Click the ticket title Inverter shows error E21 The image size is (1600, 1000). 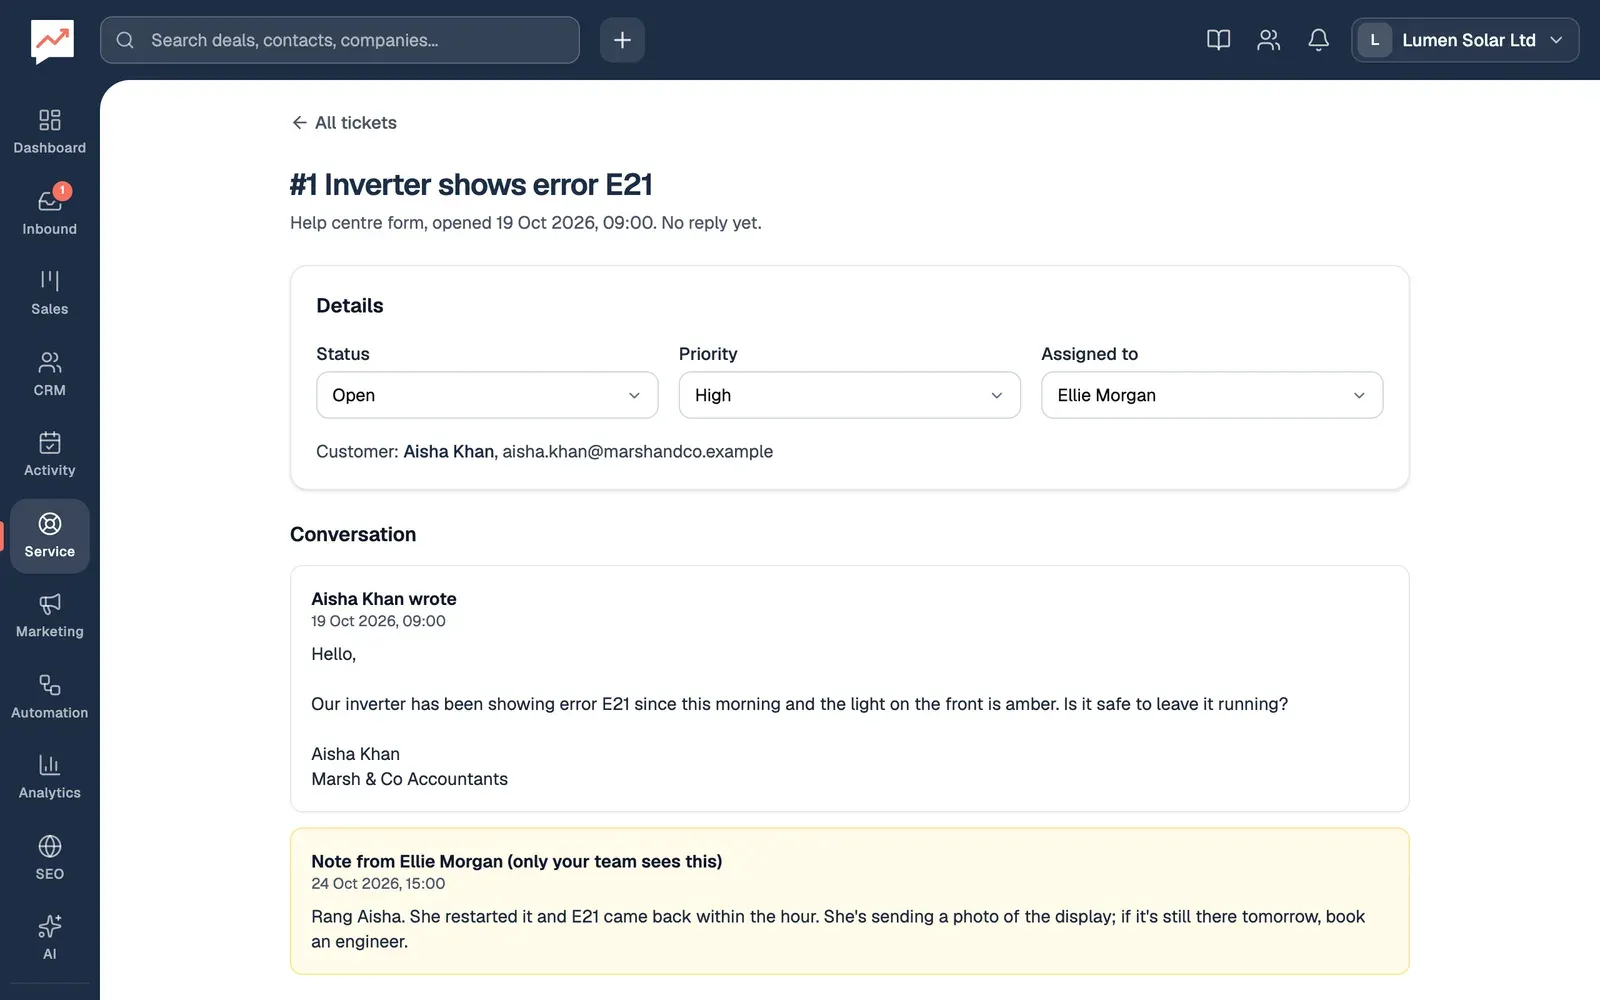471,185
